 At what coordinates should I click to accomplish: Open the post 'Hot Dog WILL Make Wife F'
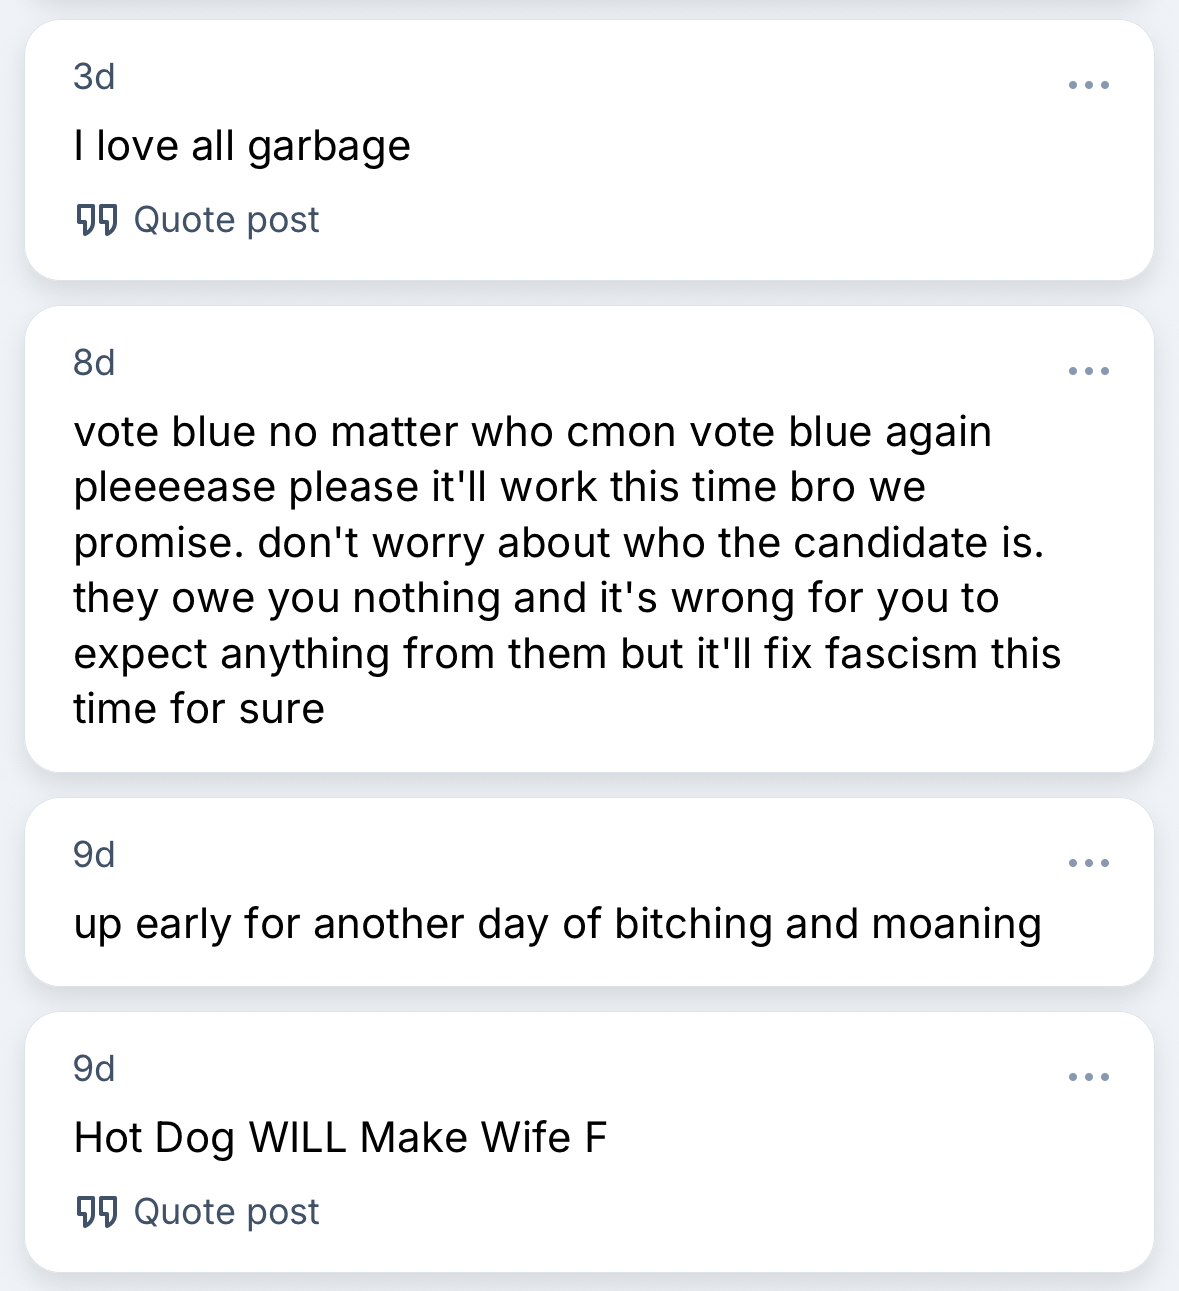coord(340,1138)
